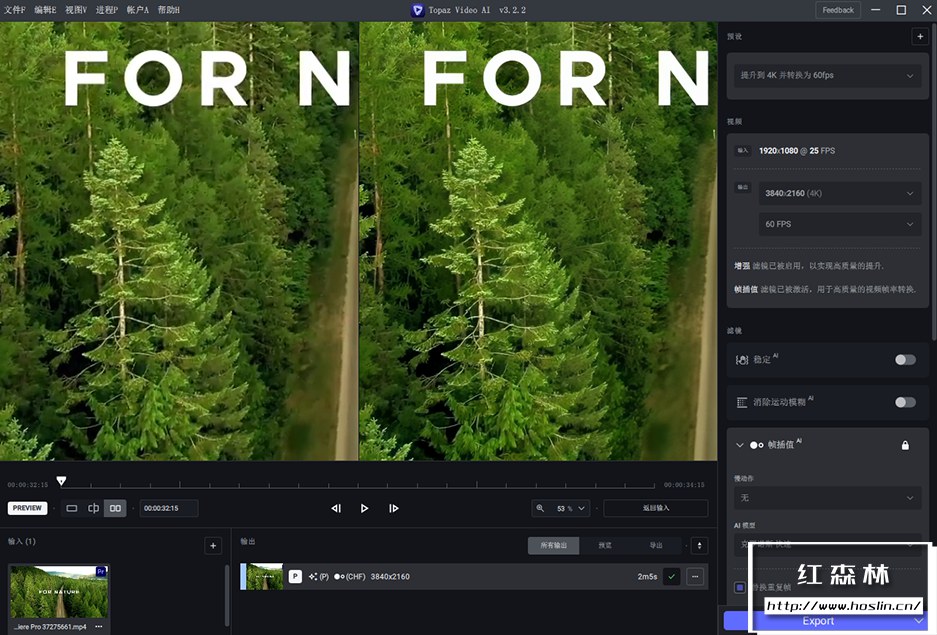Screen dimensions: 937x635
Task: Switch to single view layout icon
Action: [72, 508]
